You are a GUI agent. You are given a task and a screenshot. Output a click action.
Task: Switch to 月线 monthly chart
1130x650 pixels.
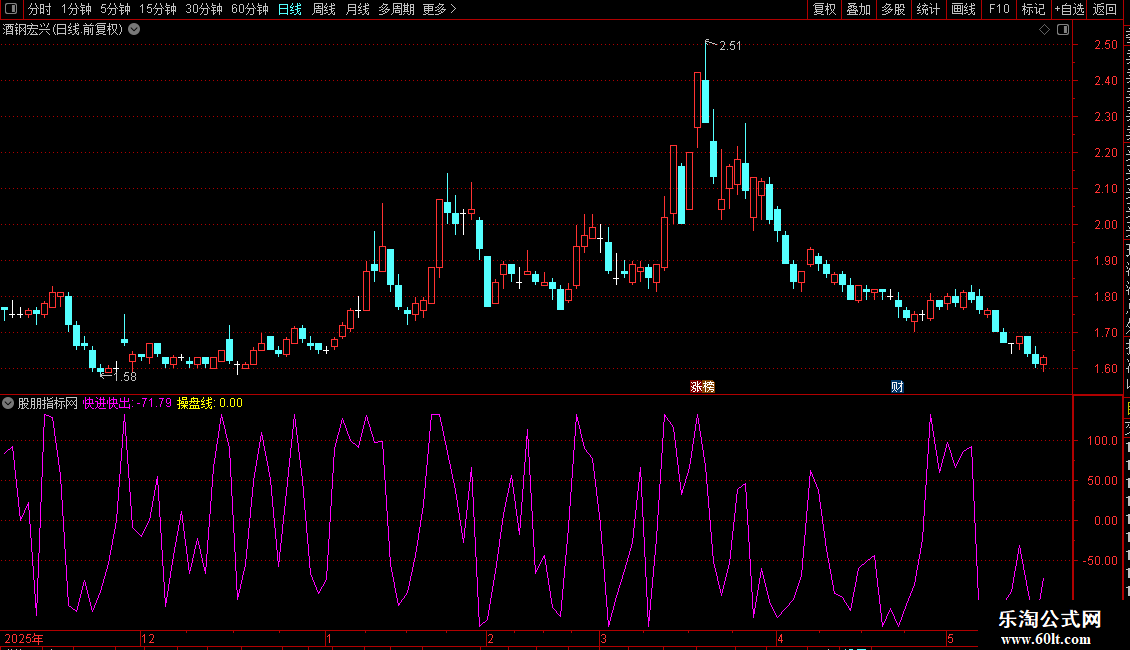pyautogui.click(x=357, y=9)
